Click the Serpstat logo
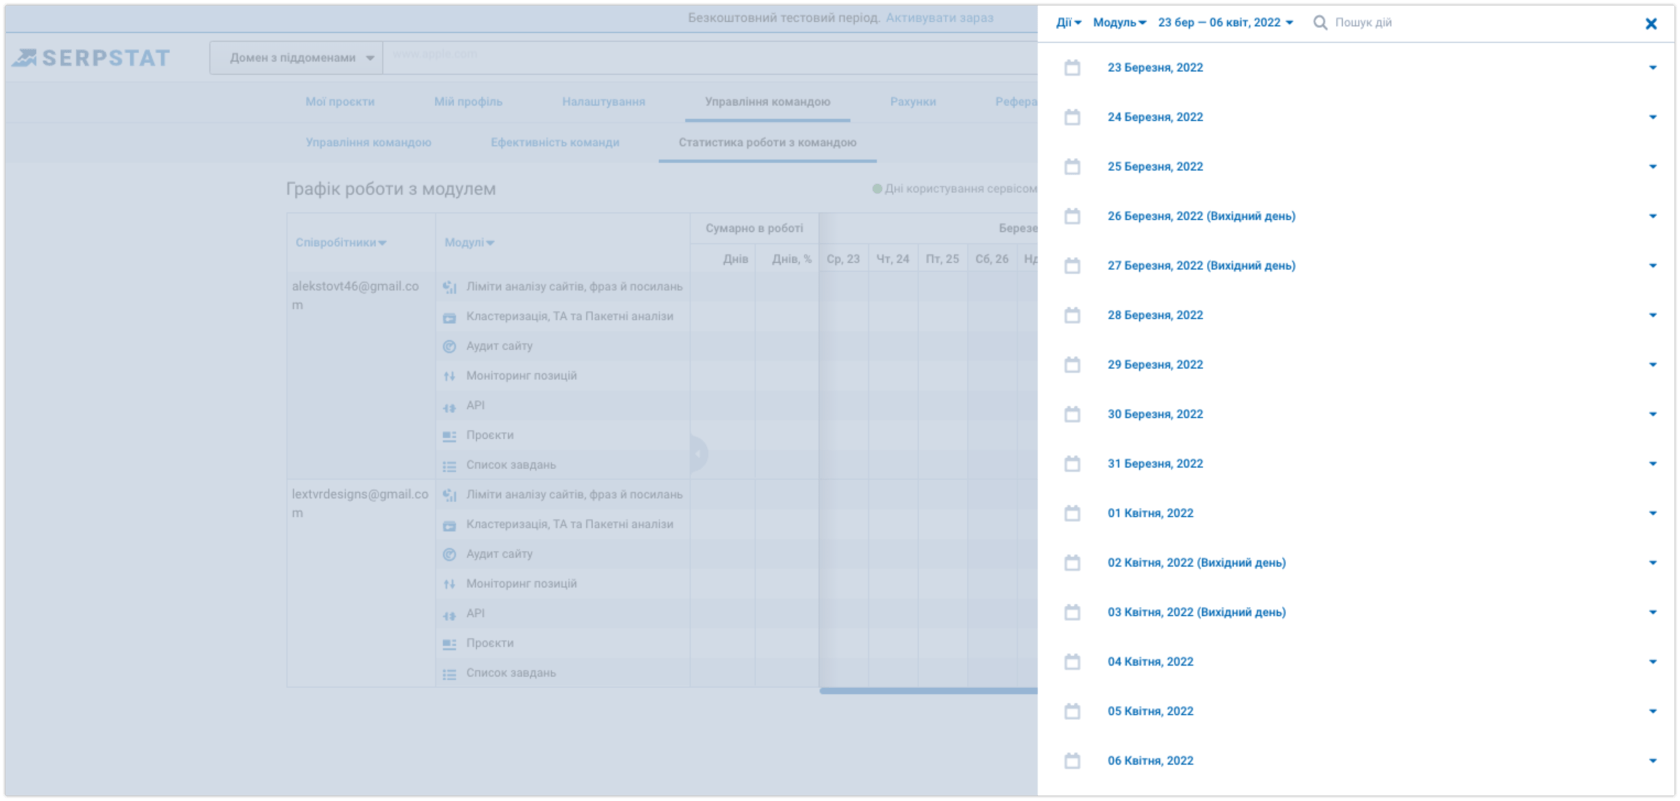This screenshot has height=801, width=1680. [91, 58]
